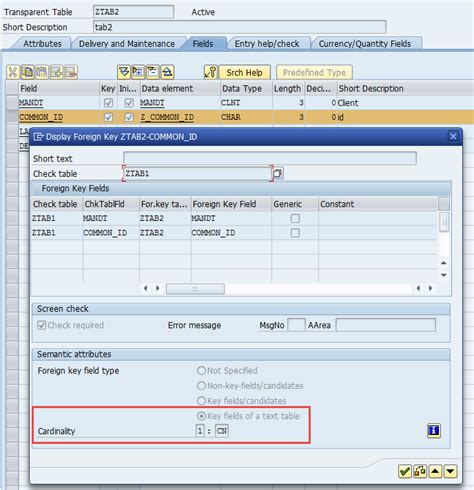Click the Cut icon in fields toolbar
This screenshot has width=474, height=490.
(13, 72)
